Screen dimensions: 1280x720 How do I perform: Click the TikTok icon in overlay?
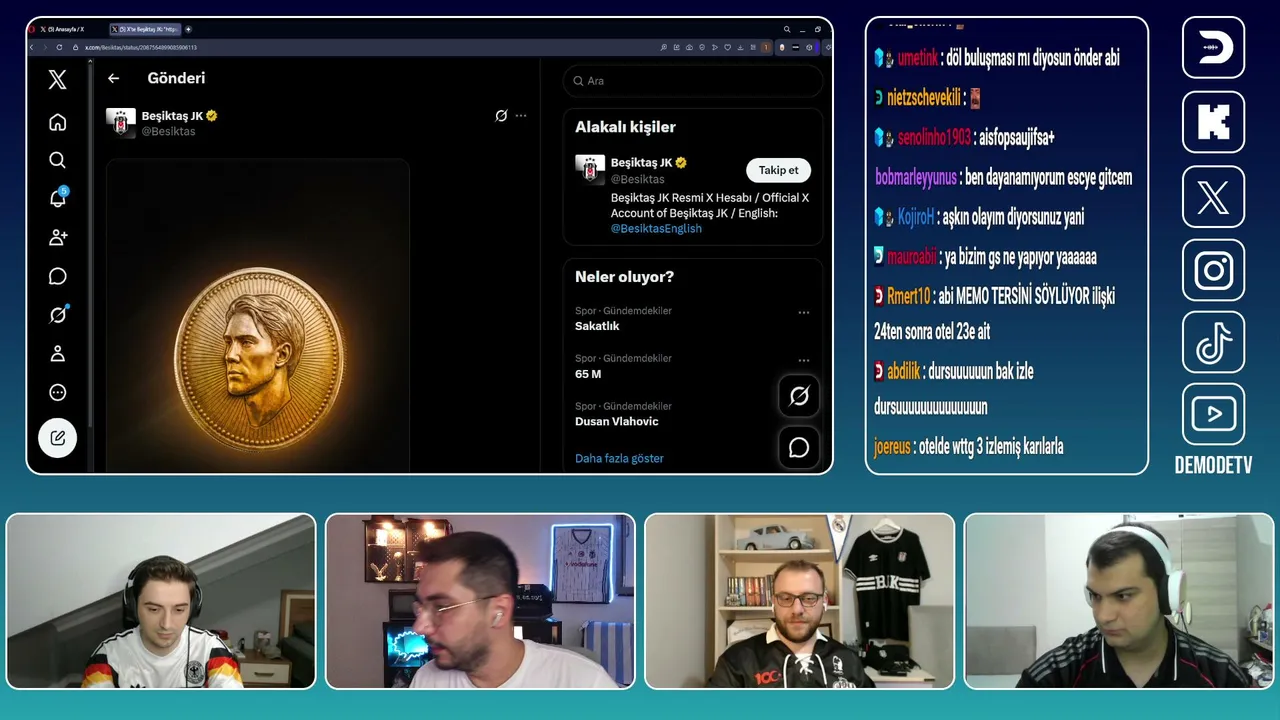pyautogui.click(x=1213, y=344)
